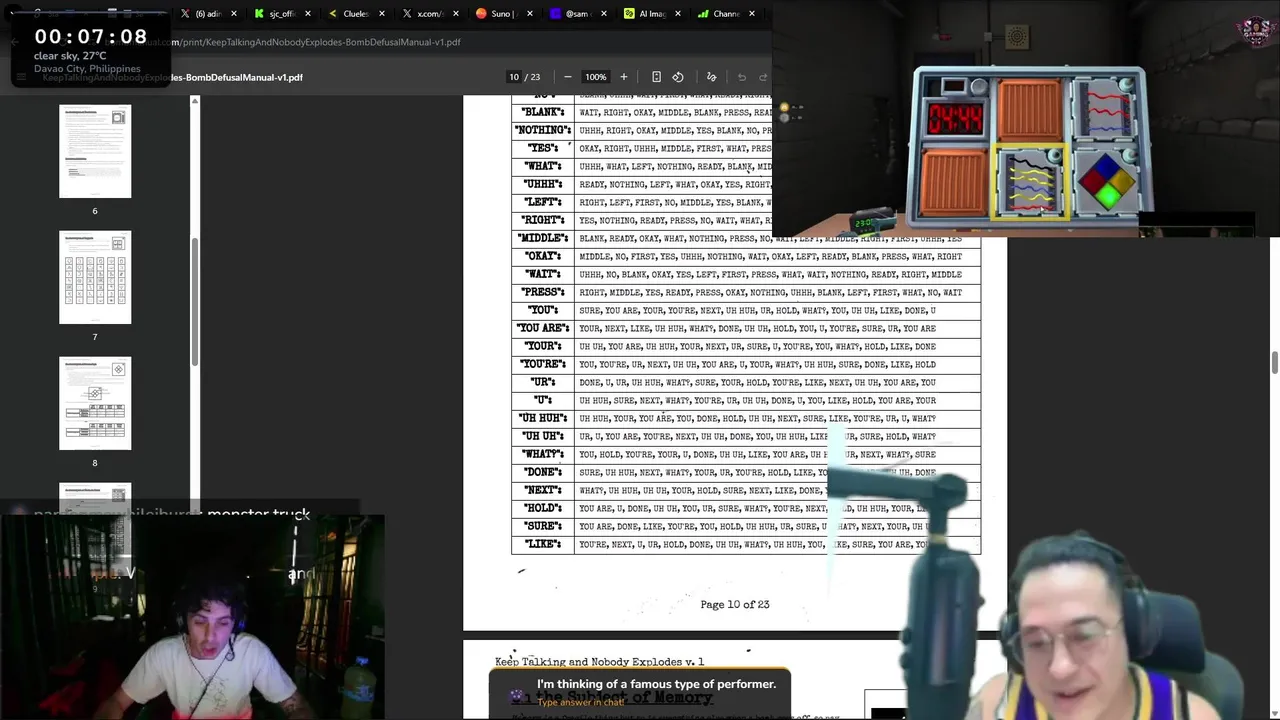Open page 6 thumbnail in sidebar
The height and width of the screenshot is (720, 1280).
coord(95,151)
